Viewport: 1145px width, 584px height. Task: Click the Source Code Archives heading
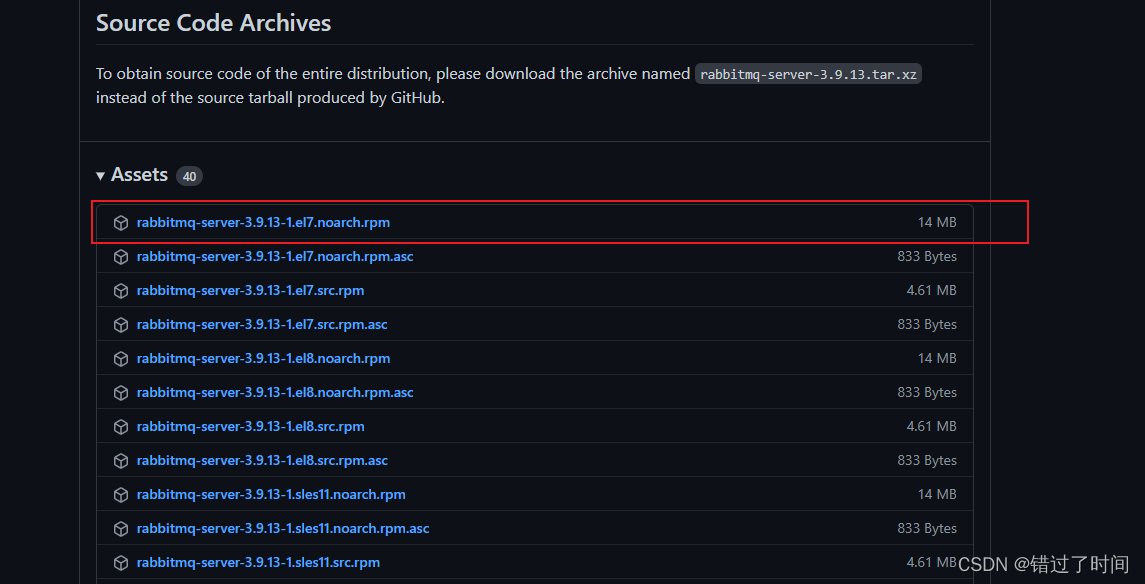coord(213,23)
